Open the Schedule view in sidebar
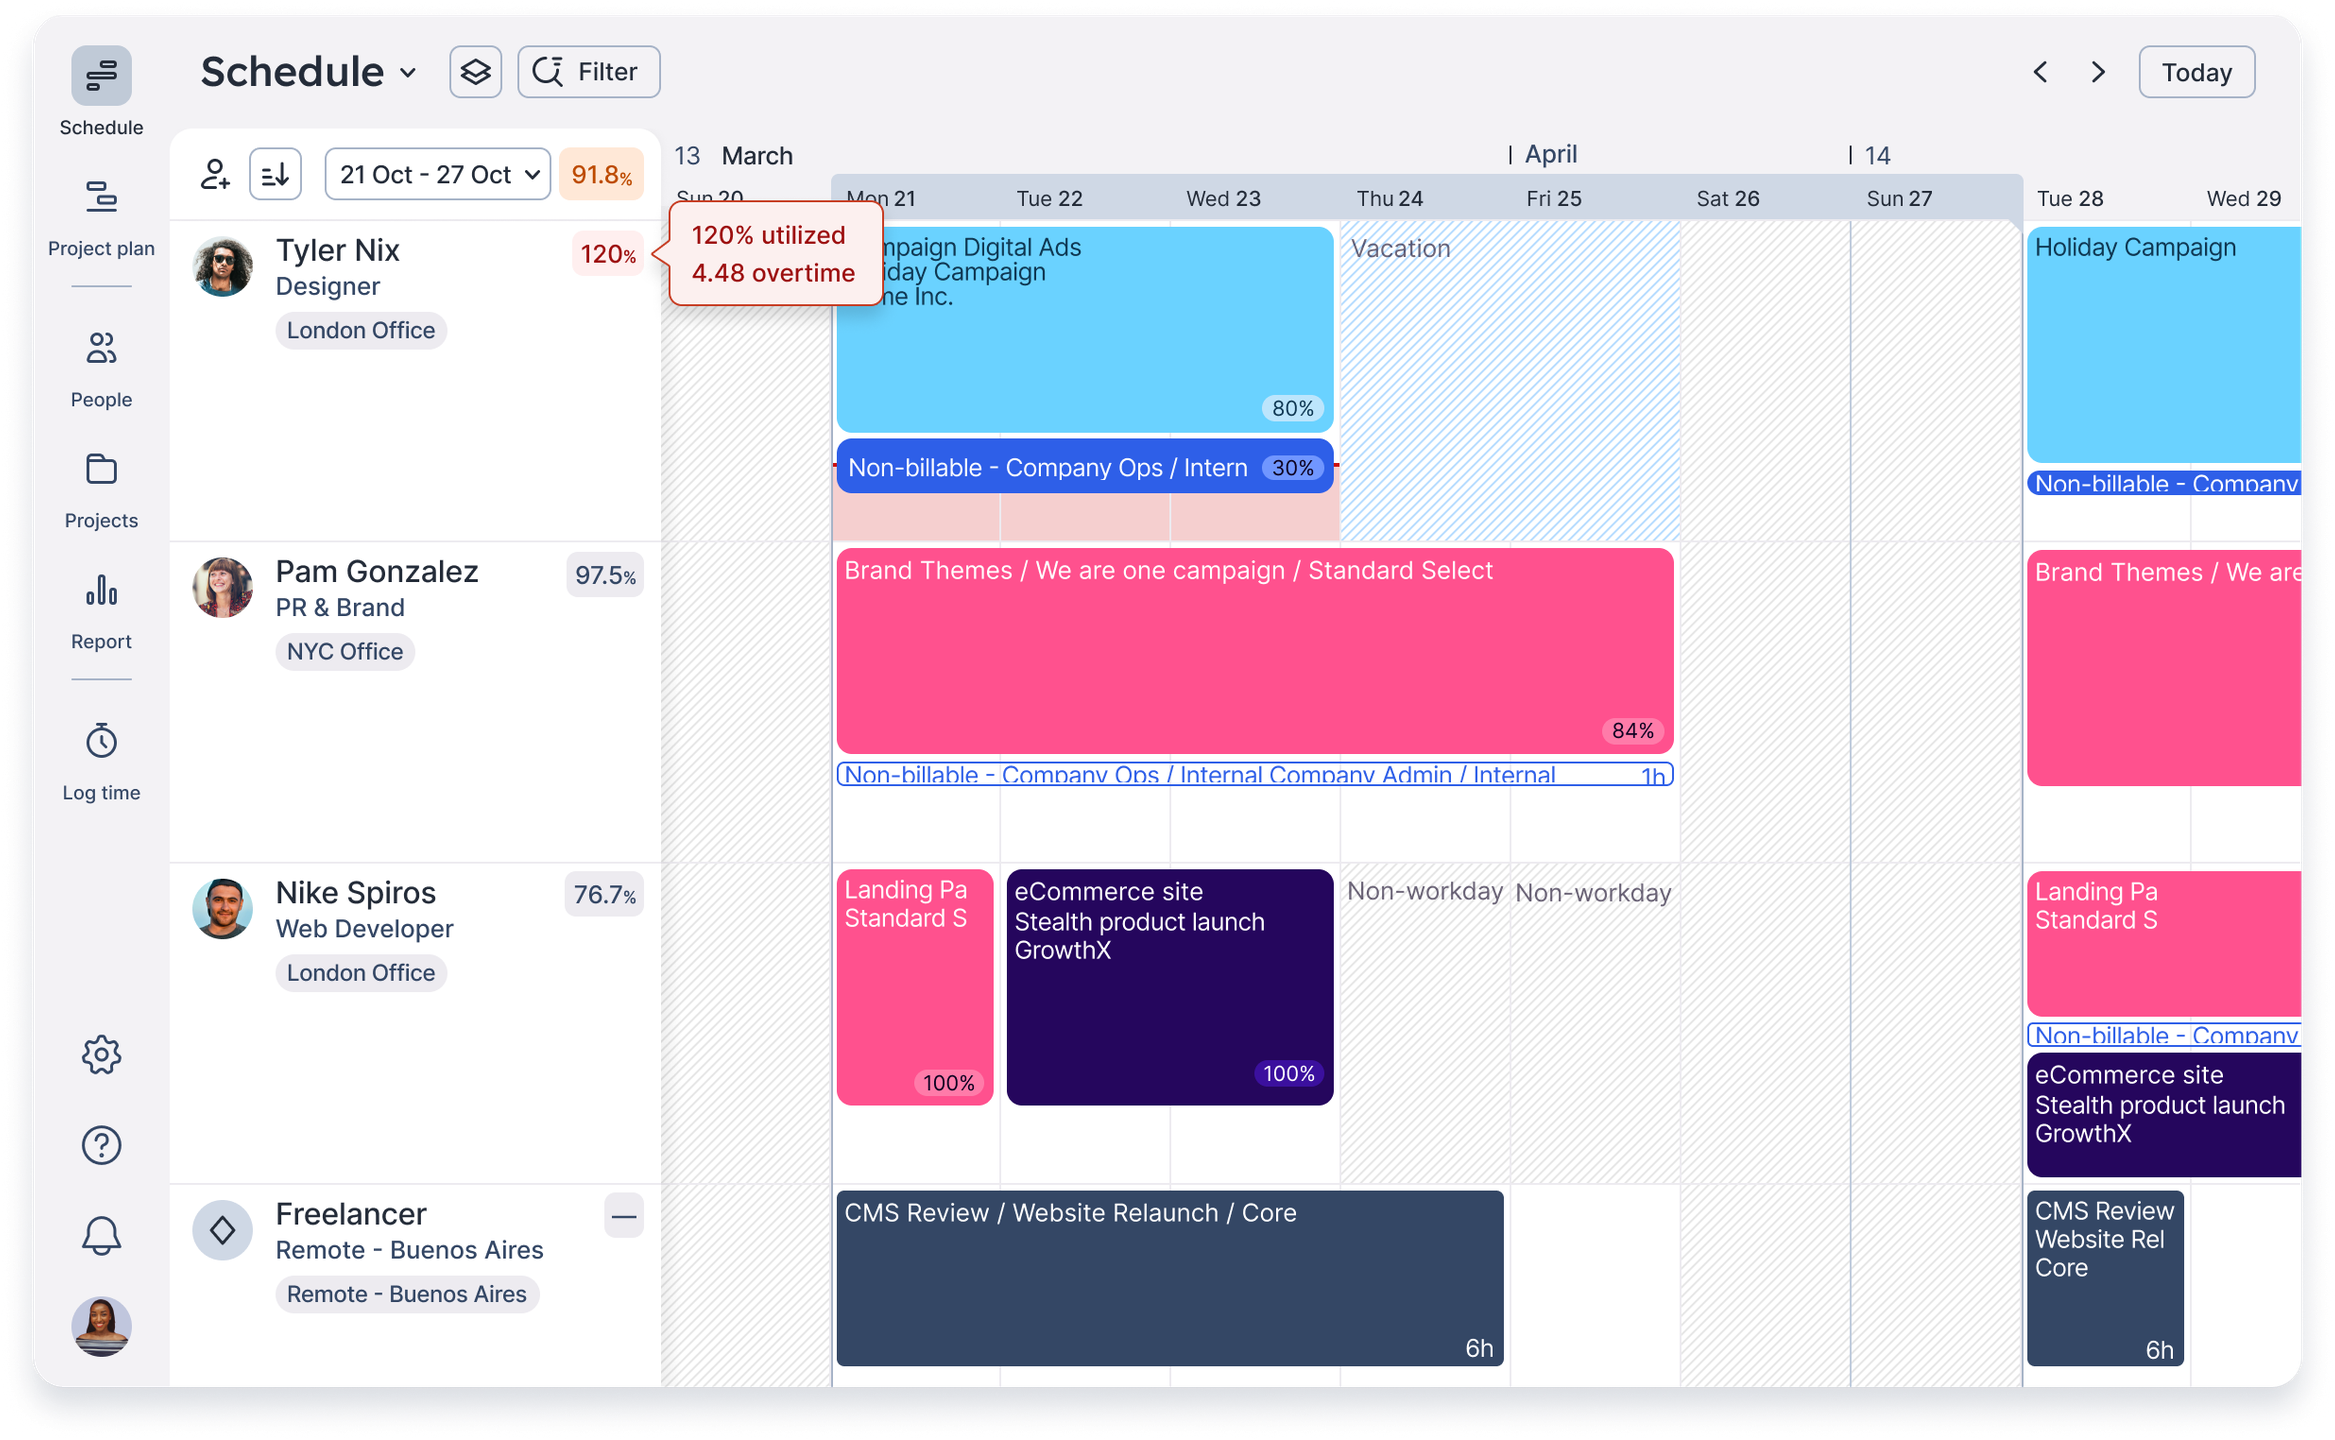 101,76
